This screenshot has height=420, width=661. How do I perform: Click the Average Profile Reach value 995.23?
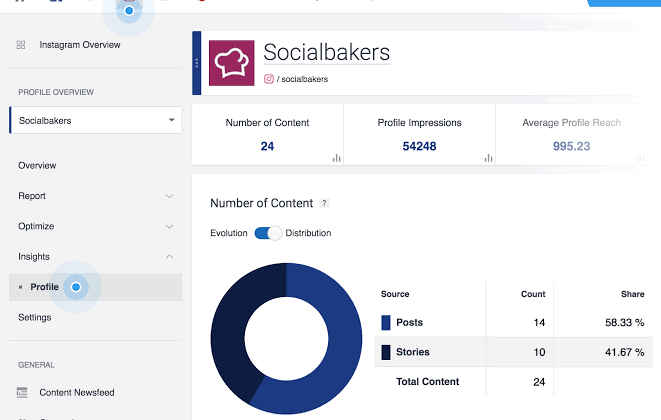pyautogui.click(x=572, y=146)
